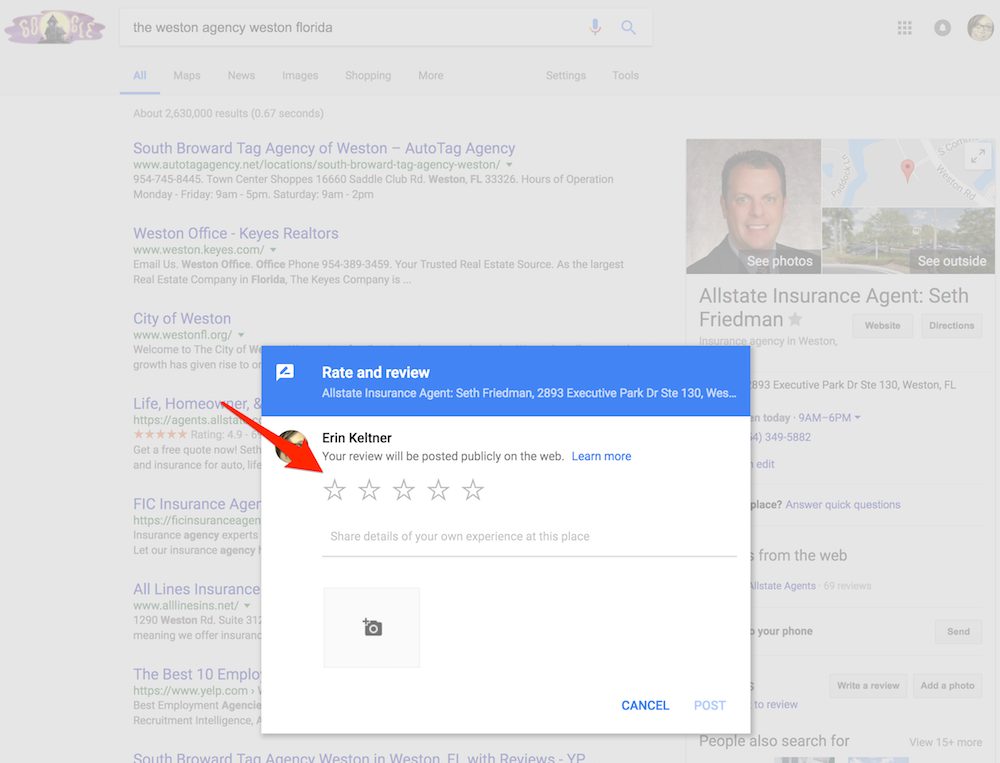The width and height of the screenshot is (1000, 763).
Task: Click the Directions button
Action: tap(951, 325)
